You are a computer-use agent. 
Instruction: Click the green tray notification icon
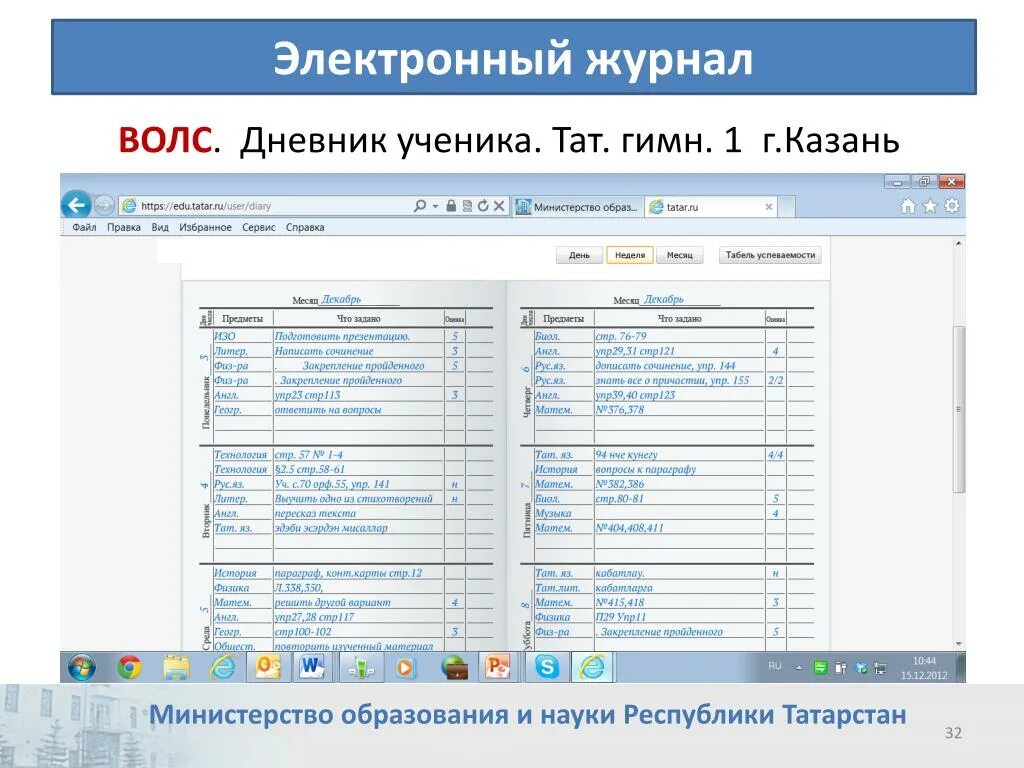821,667
